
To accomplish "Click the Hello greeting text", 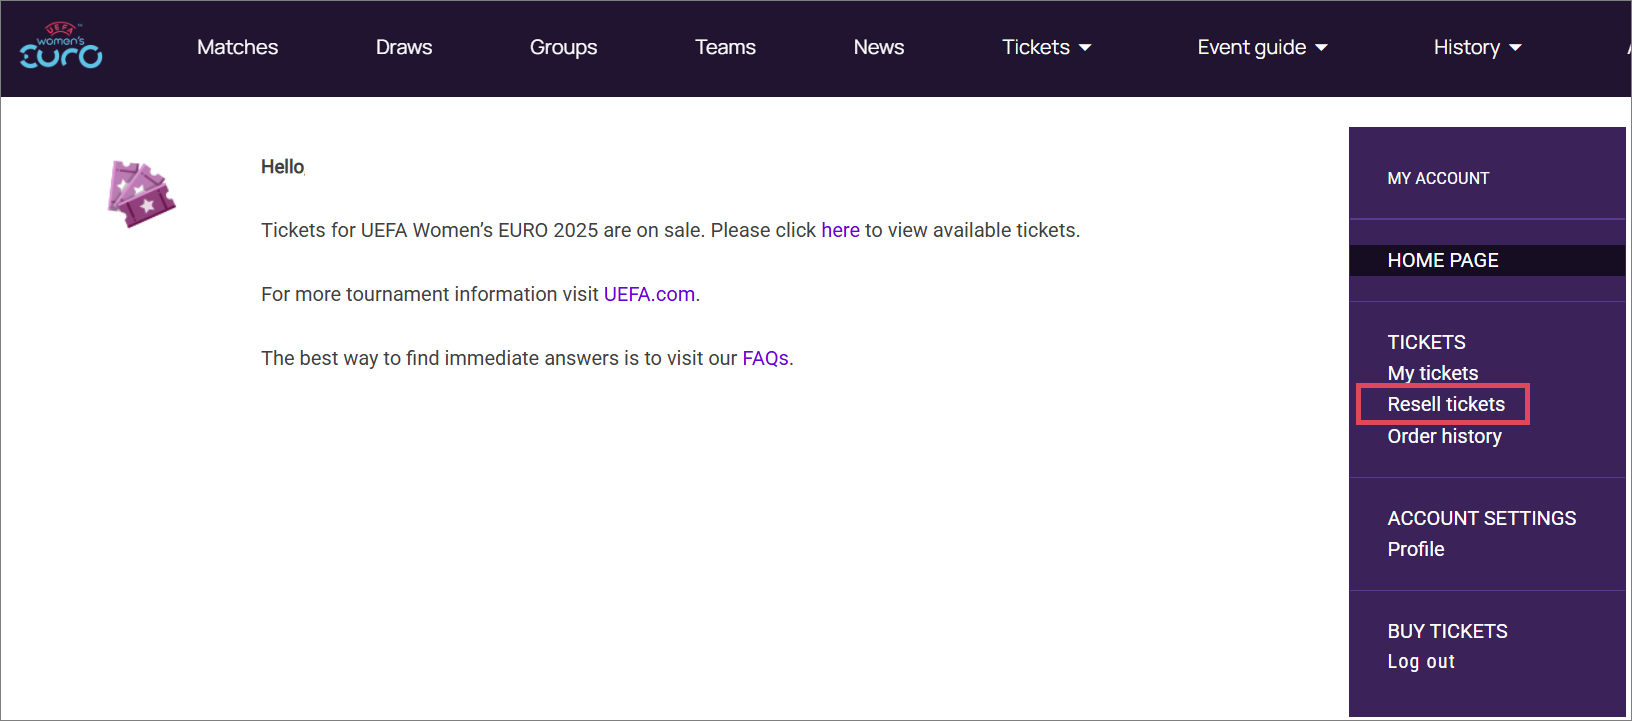I will click(x=282, y=167).
